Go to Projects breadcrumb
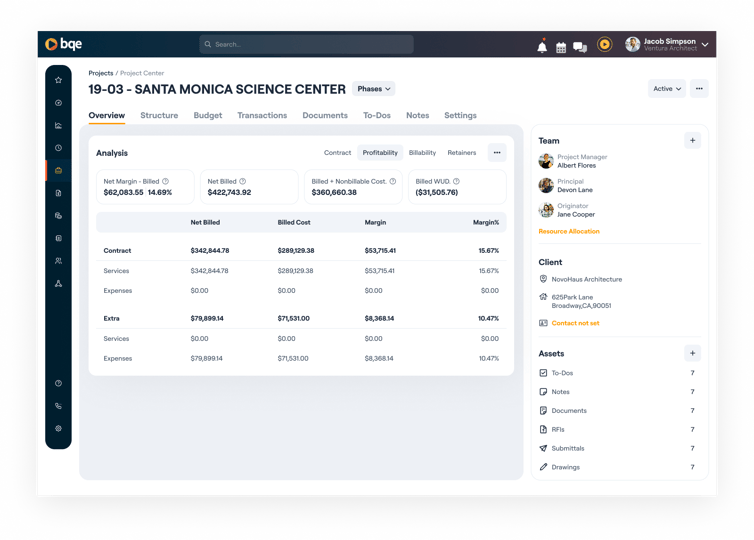Image resolution: width=754 pixels, height=540 pixels. 101,73
